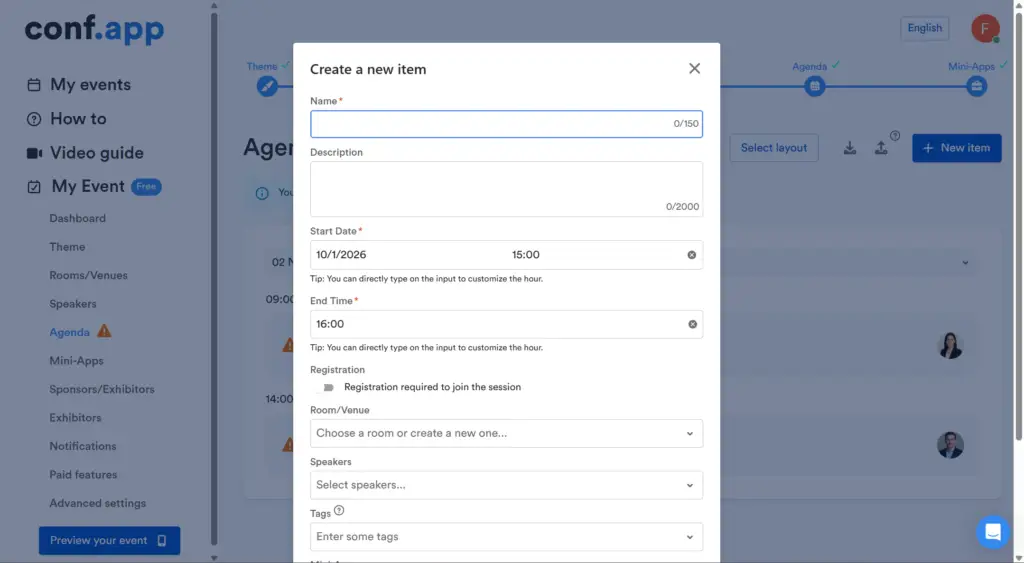Viewport: 1024px width, 563px height.
Task: Click the Free plan badge
Action: point(146,186)
